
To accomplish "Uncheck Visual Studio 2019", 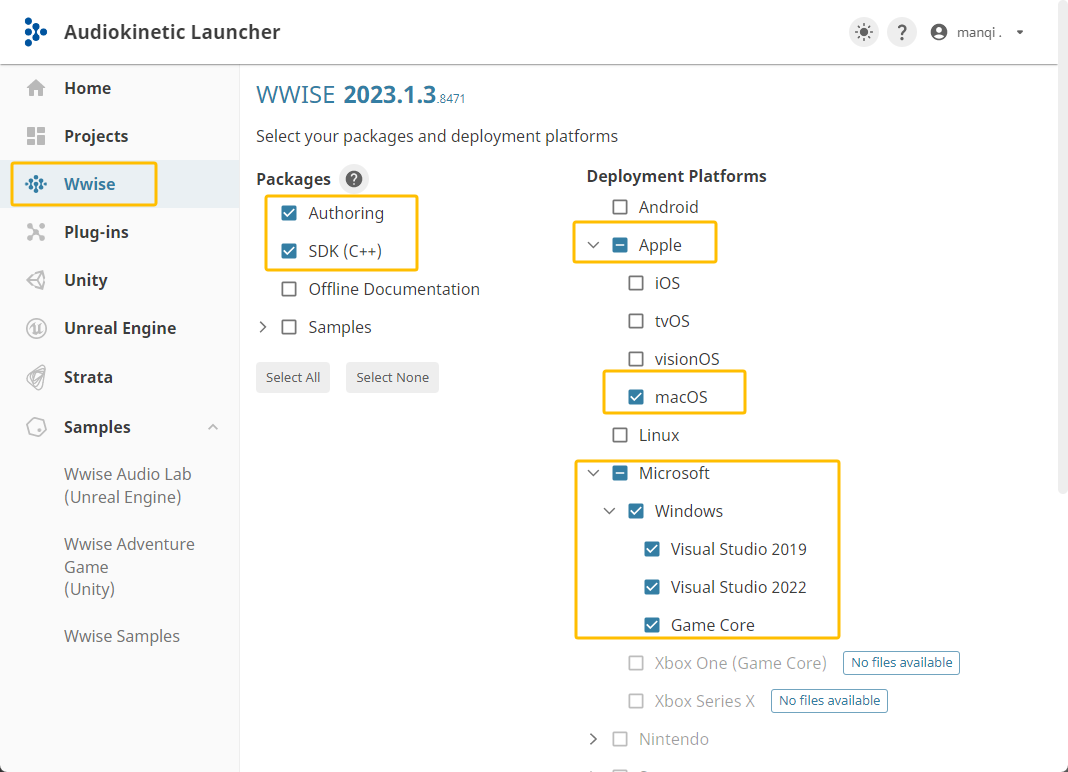I will [652, 549].
